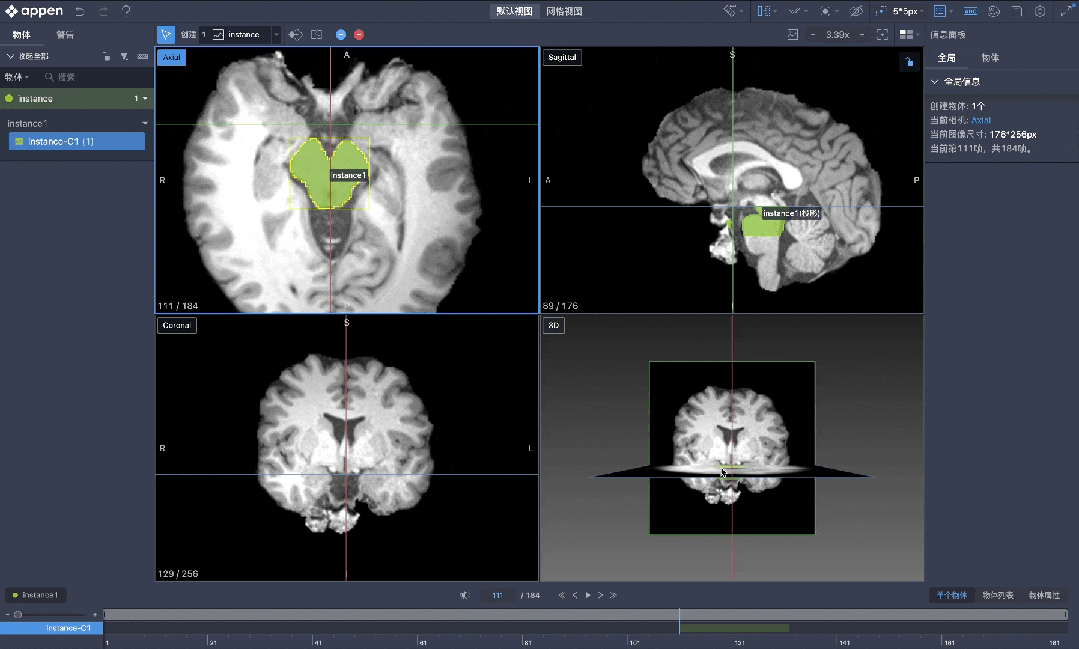Viewport: 1079px width, 649px height.
Task: Click the filter funnel icon in object panel
Action: pyautogui.click(x=123, y=57)
